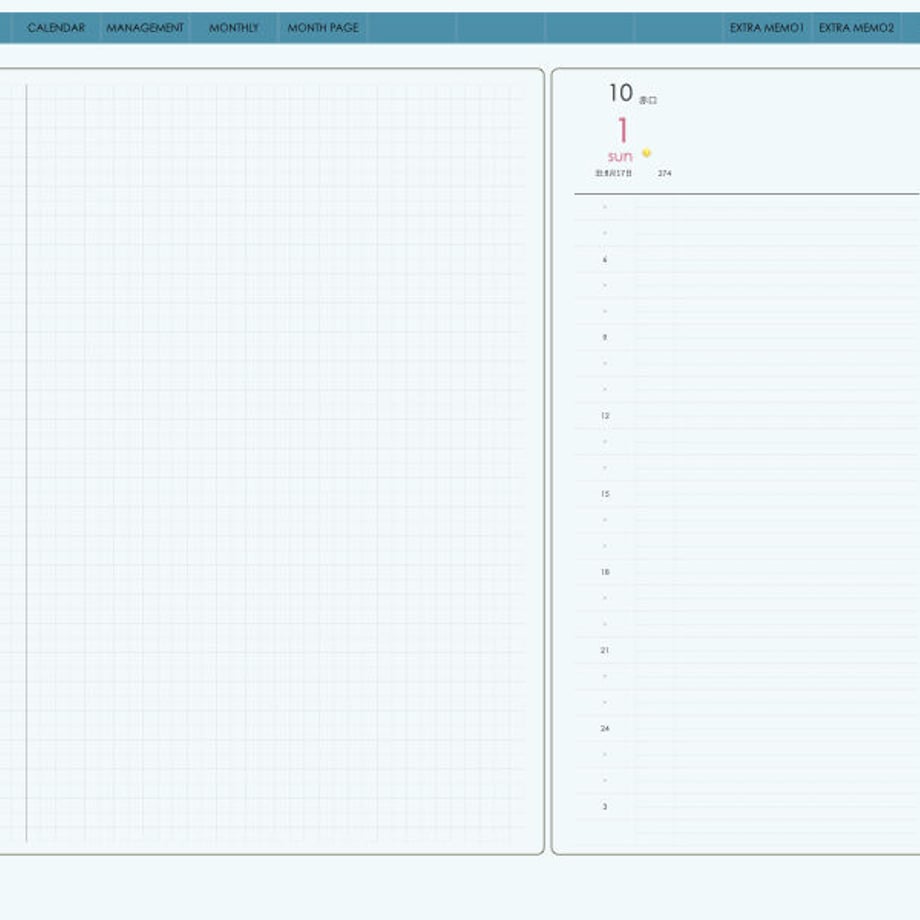Open the CALENDAR tab
920x920 pixels.
click(56, 28)
